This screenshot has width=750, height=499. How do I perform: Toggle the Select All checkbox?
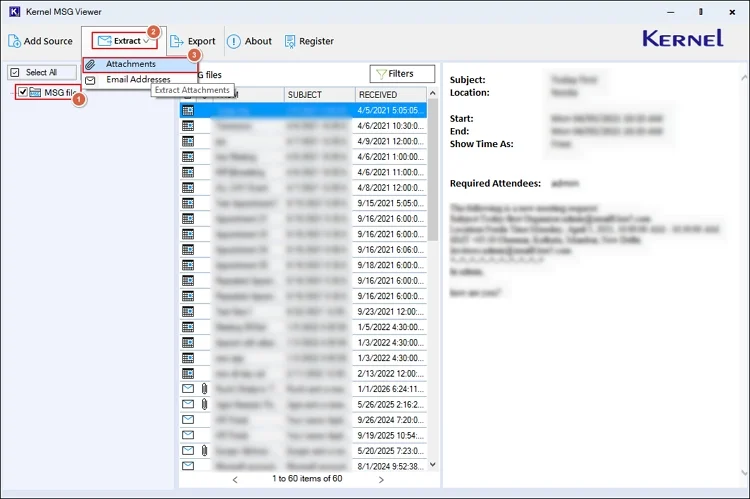(14, 73)
